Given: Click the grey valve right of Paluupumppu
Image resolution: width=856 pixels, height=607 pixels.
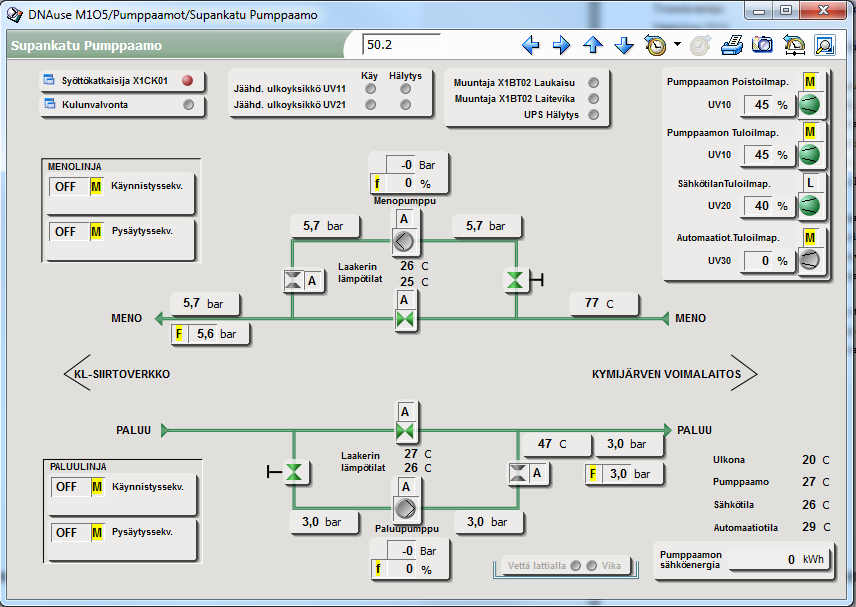Looking at the screenshot, I should [518, 473].
